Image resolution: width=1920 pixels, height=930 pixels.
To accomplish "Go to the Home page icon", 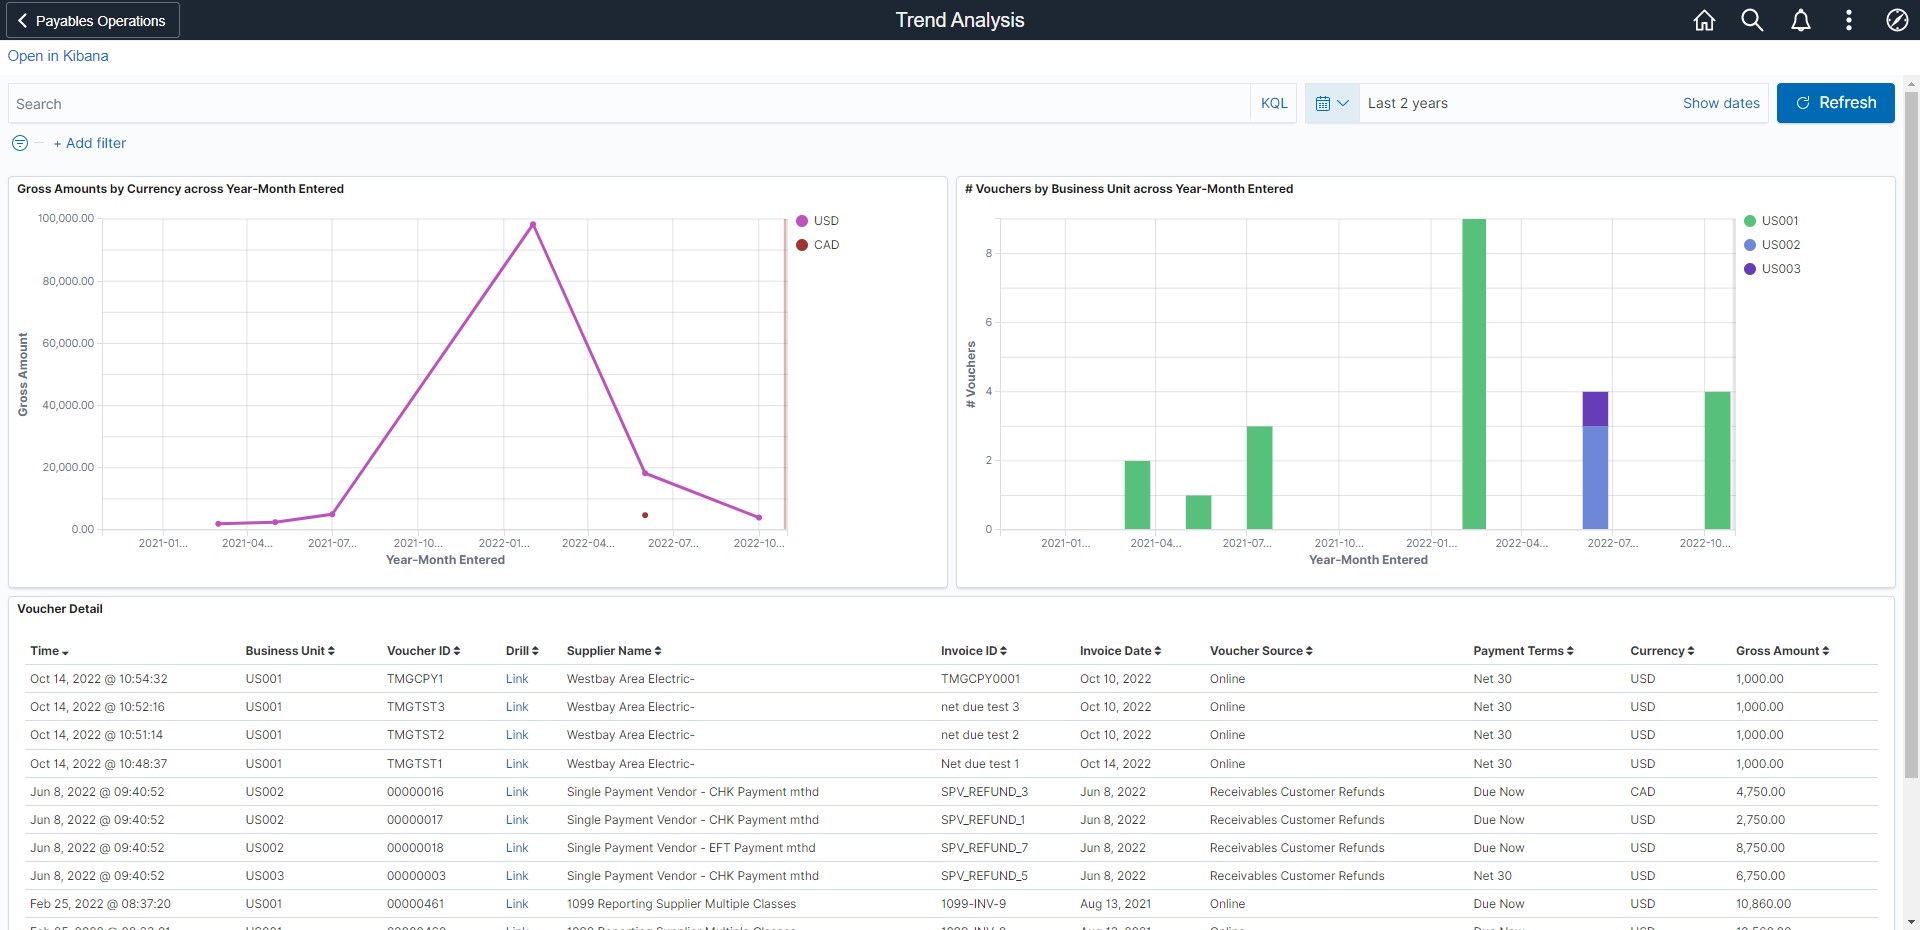I will tap(1704, 20).
